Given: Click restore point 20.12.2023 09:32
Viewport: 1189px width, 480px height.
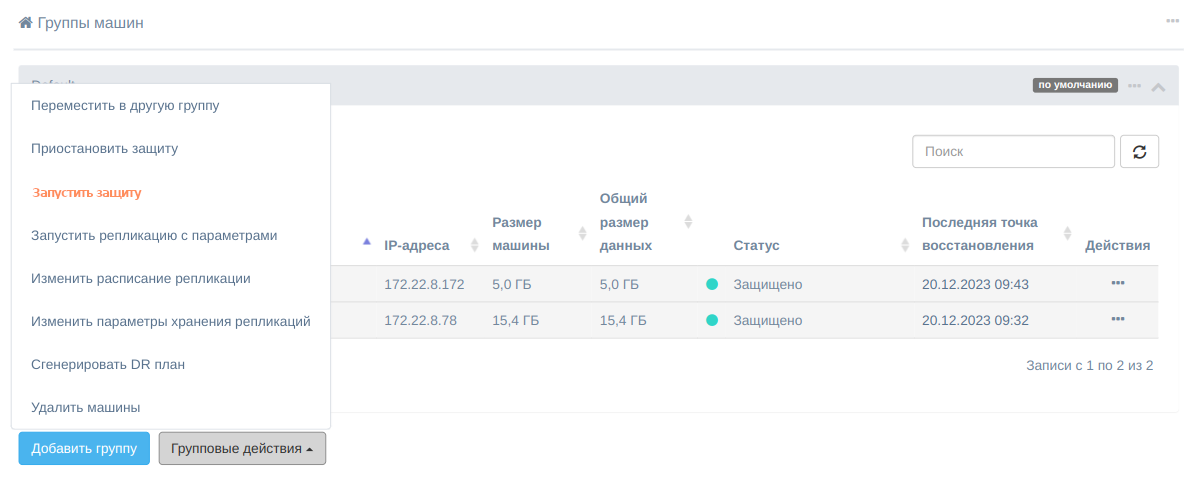Looking at the screenshot, I should point(975,321).
